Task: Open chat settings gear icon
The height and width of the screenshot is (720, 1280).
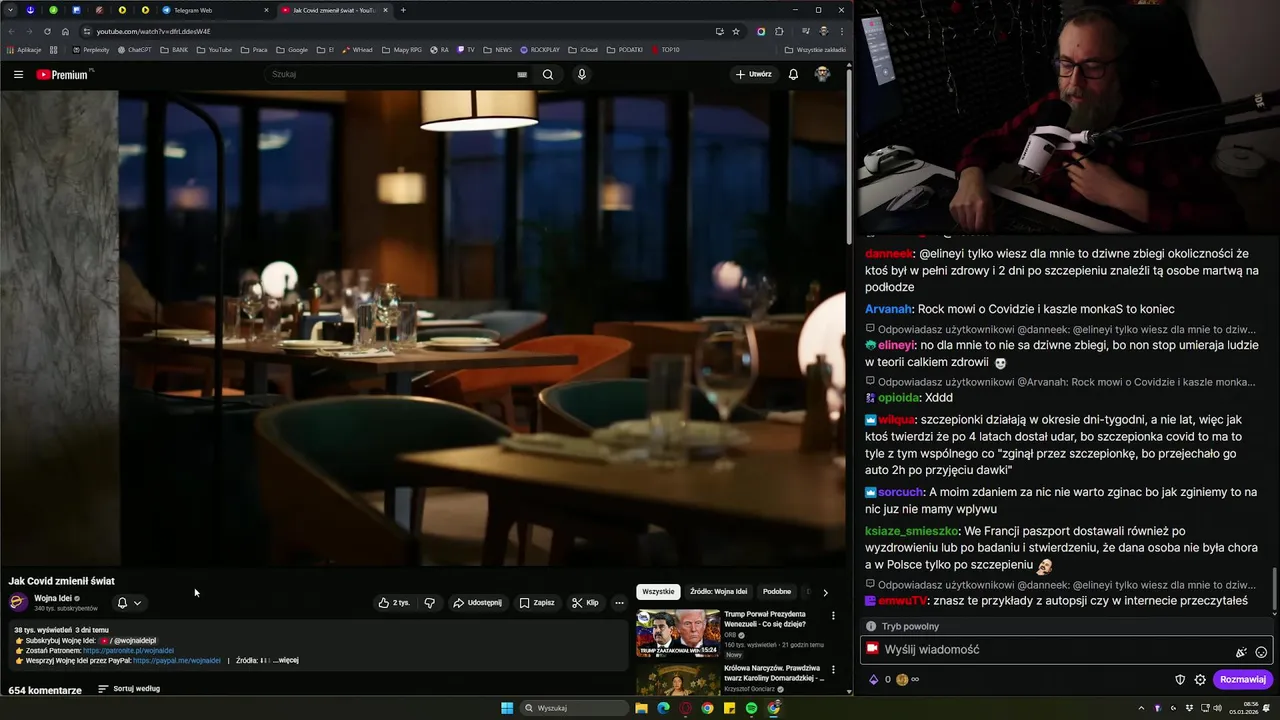Action: (x=1200, y=680)
